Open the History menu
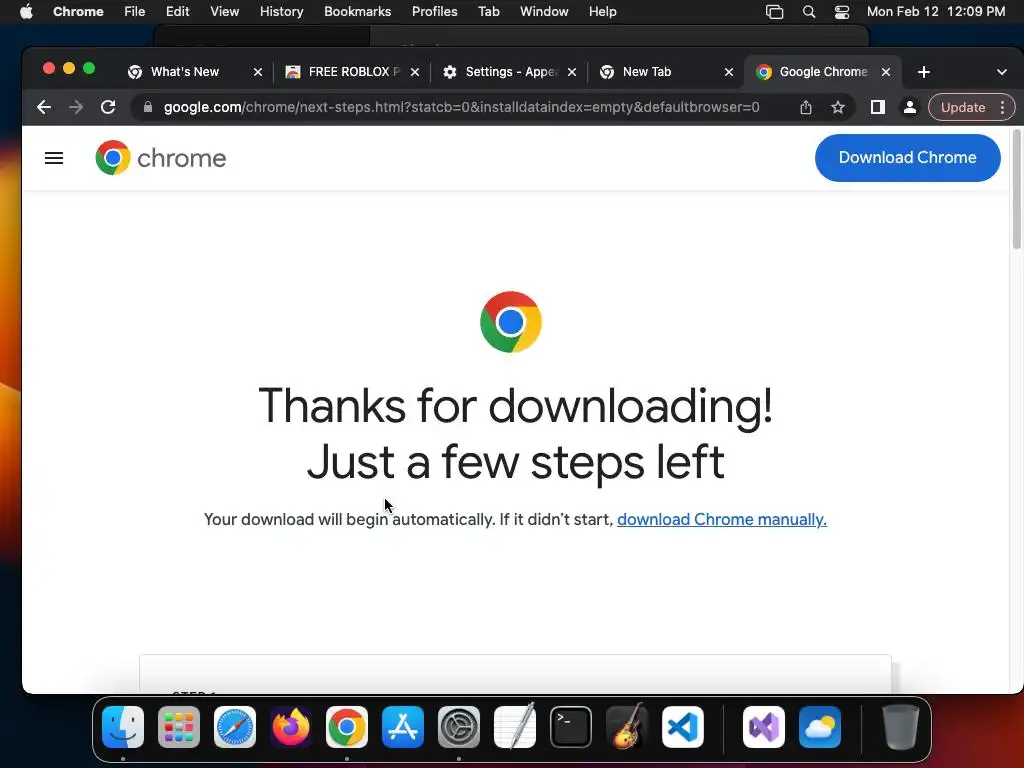The height and width of the screenshot is (768, 1024). click(x=281, y=12)
